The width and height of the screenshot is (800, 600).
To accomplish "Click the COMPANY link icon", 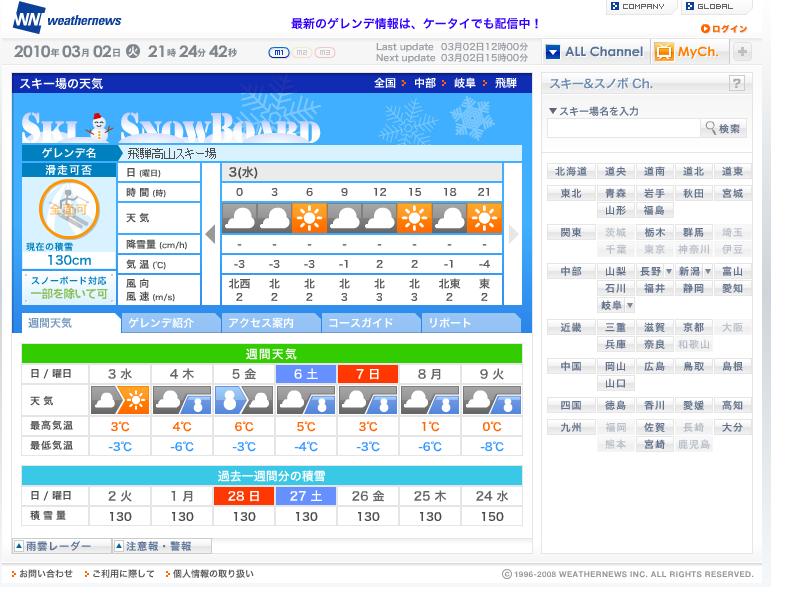I will tap(615, 6).
